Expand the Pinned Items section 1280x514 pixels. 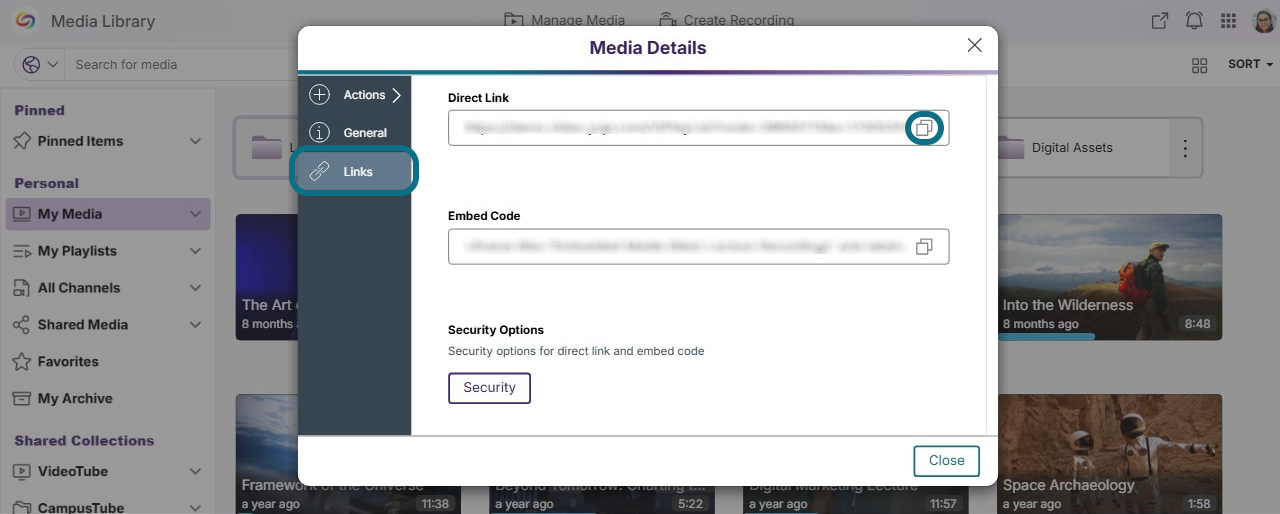(x=195, y=141)
